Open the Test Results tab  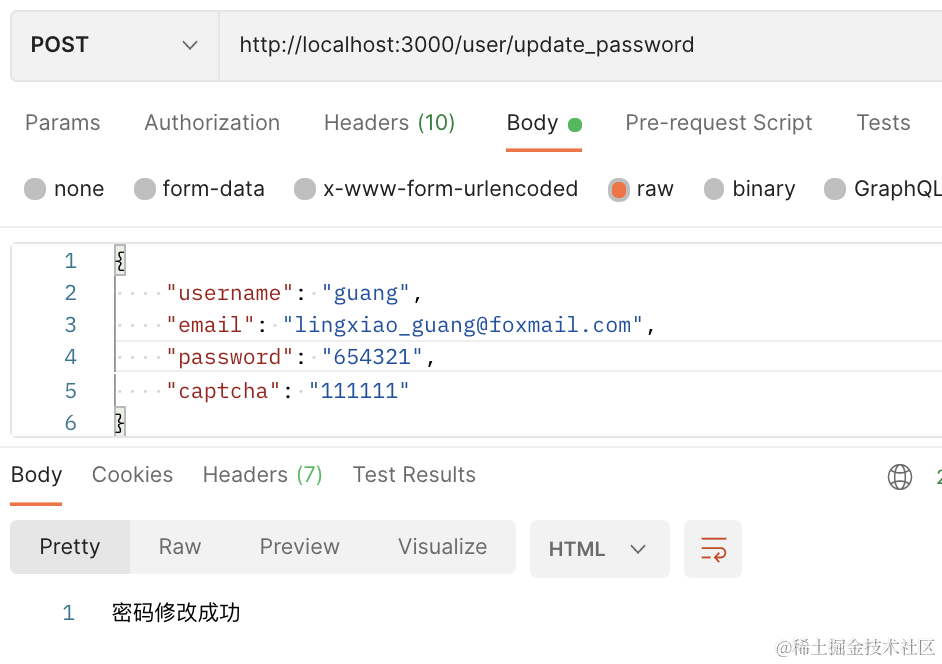pyautogui.click(x=414, y=475)
